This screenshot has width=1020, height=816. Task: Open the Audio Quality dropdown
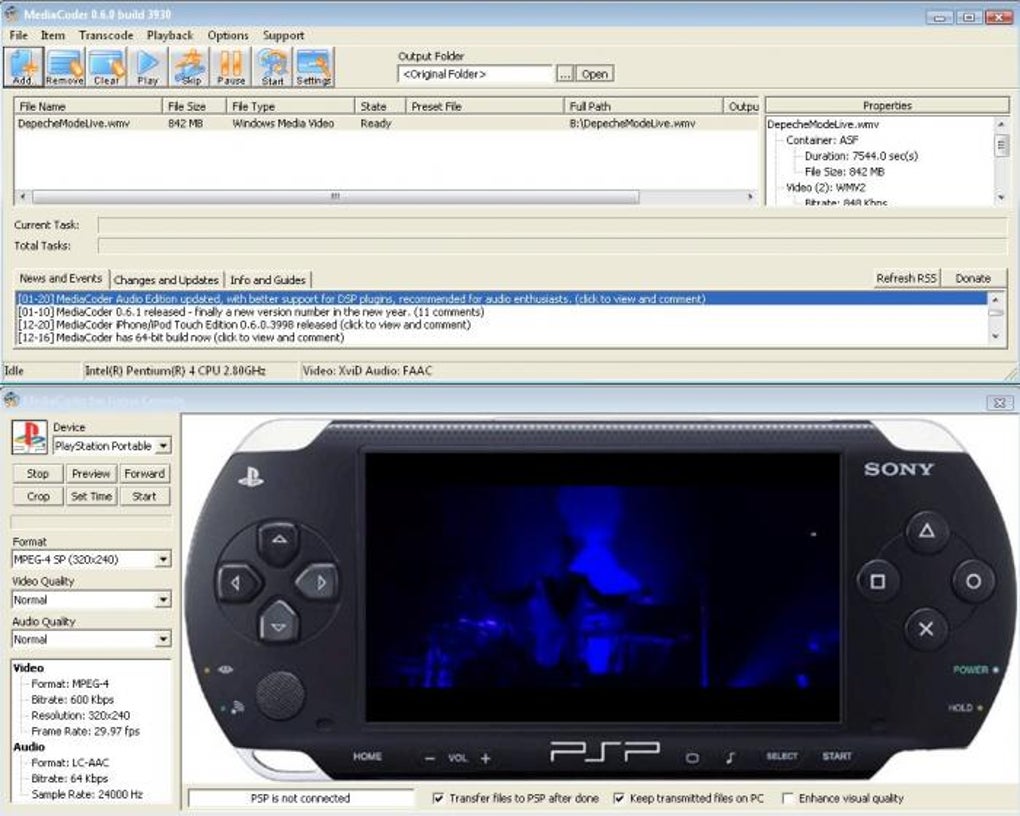(91, 640)
